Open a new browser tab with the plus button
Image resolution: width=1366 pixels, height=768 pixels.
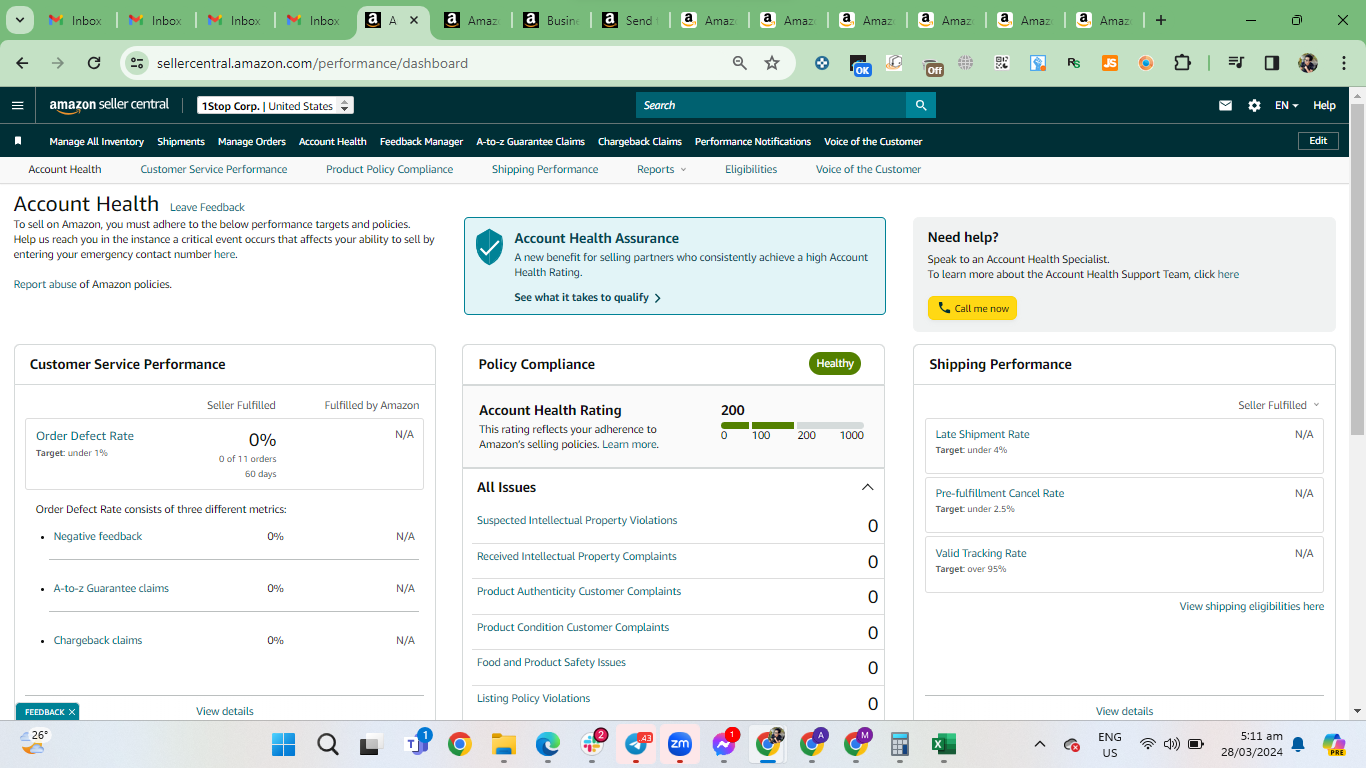click(x=1160, y=20)
